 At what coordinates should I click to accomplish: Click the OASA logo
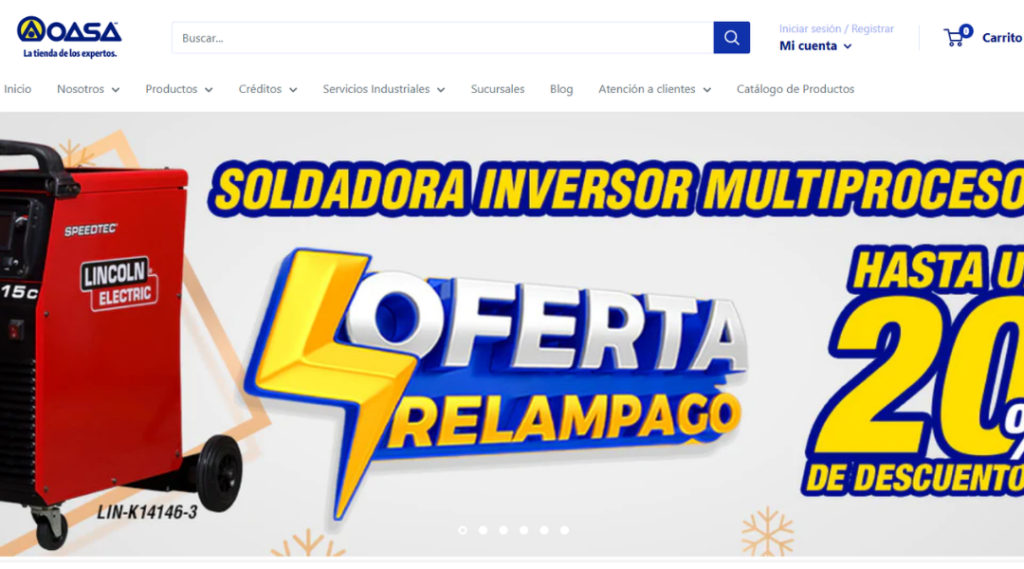69,38
